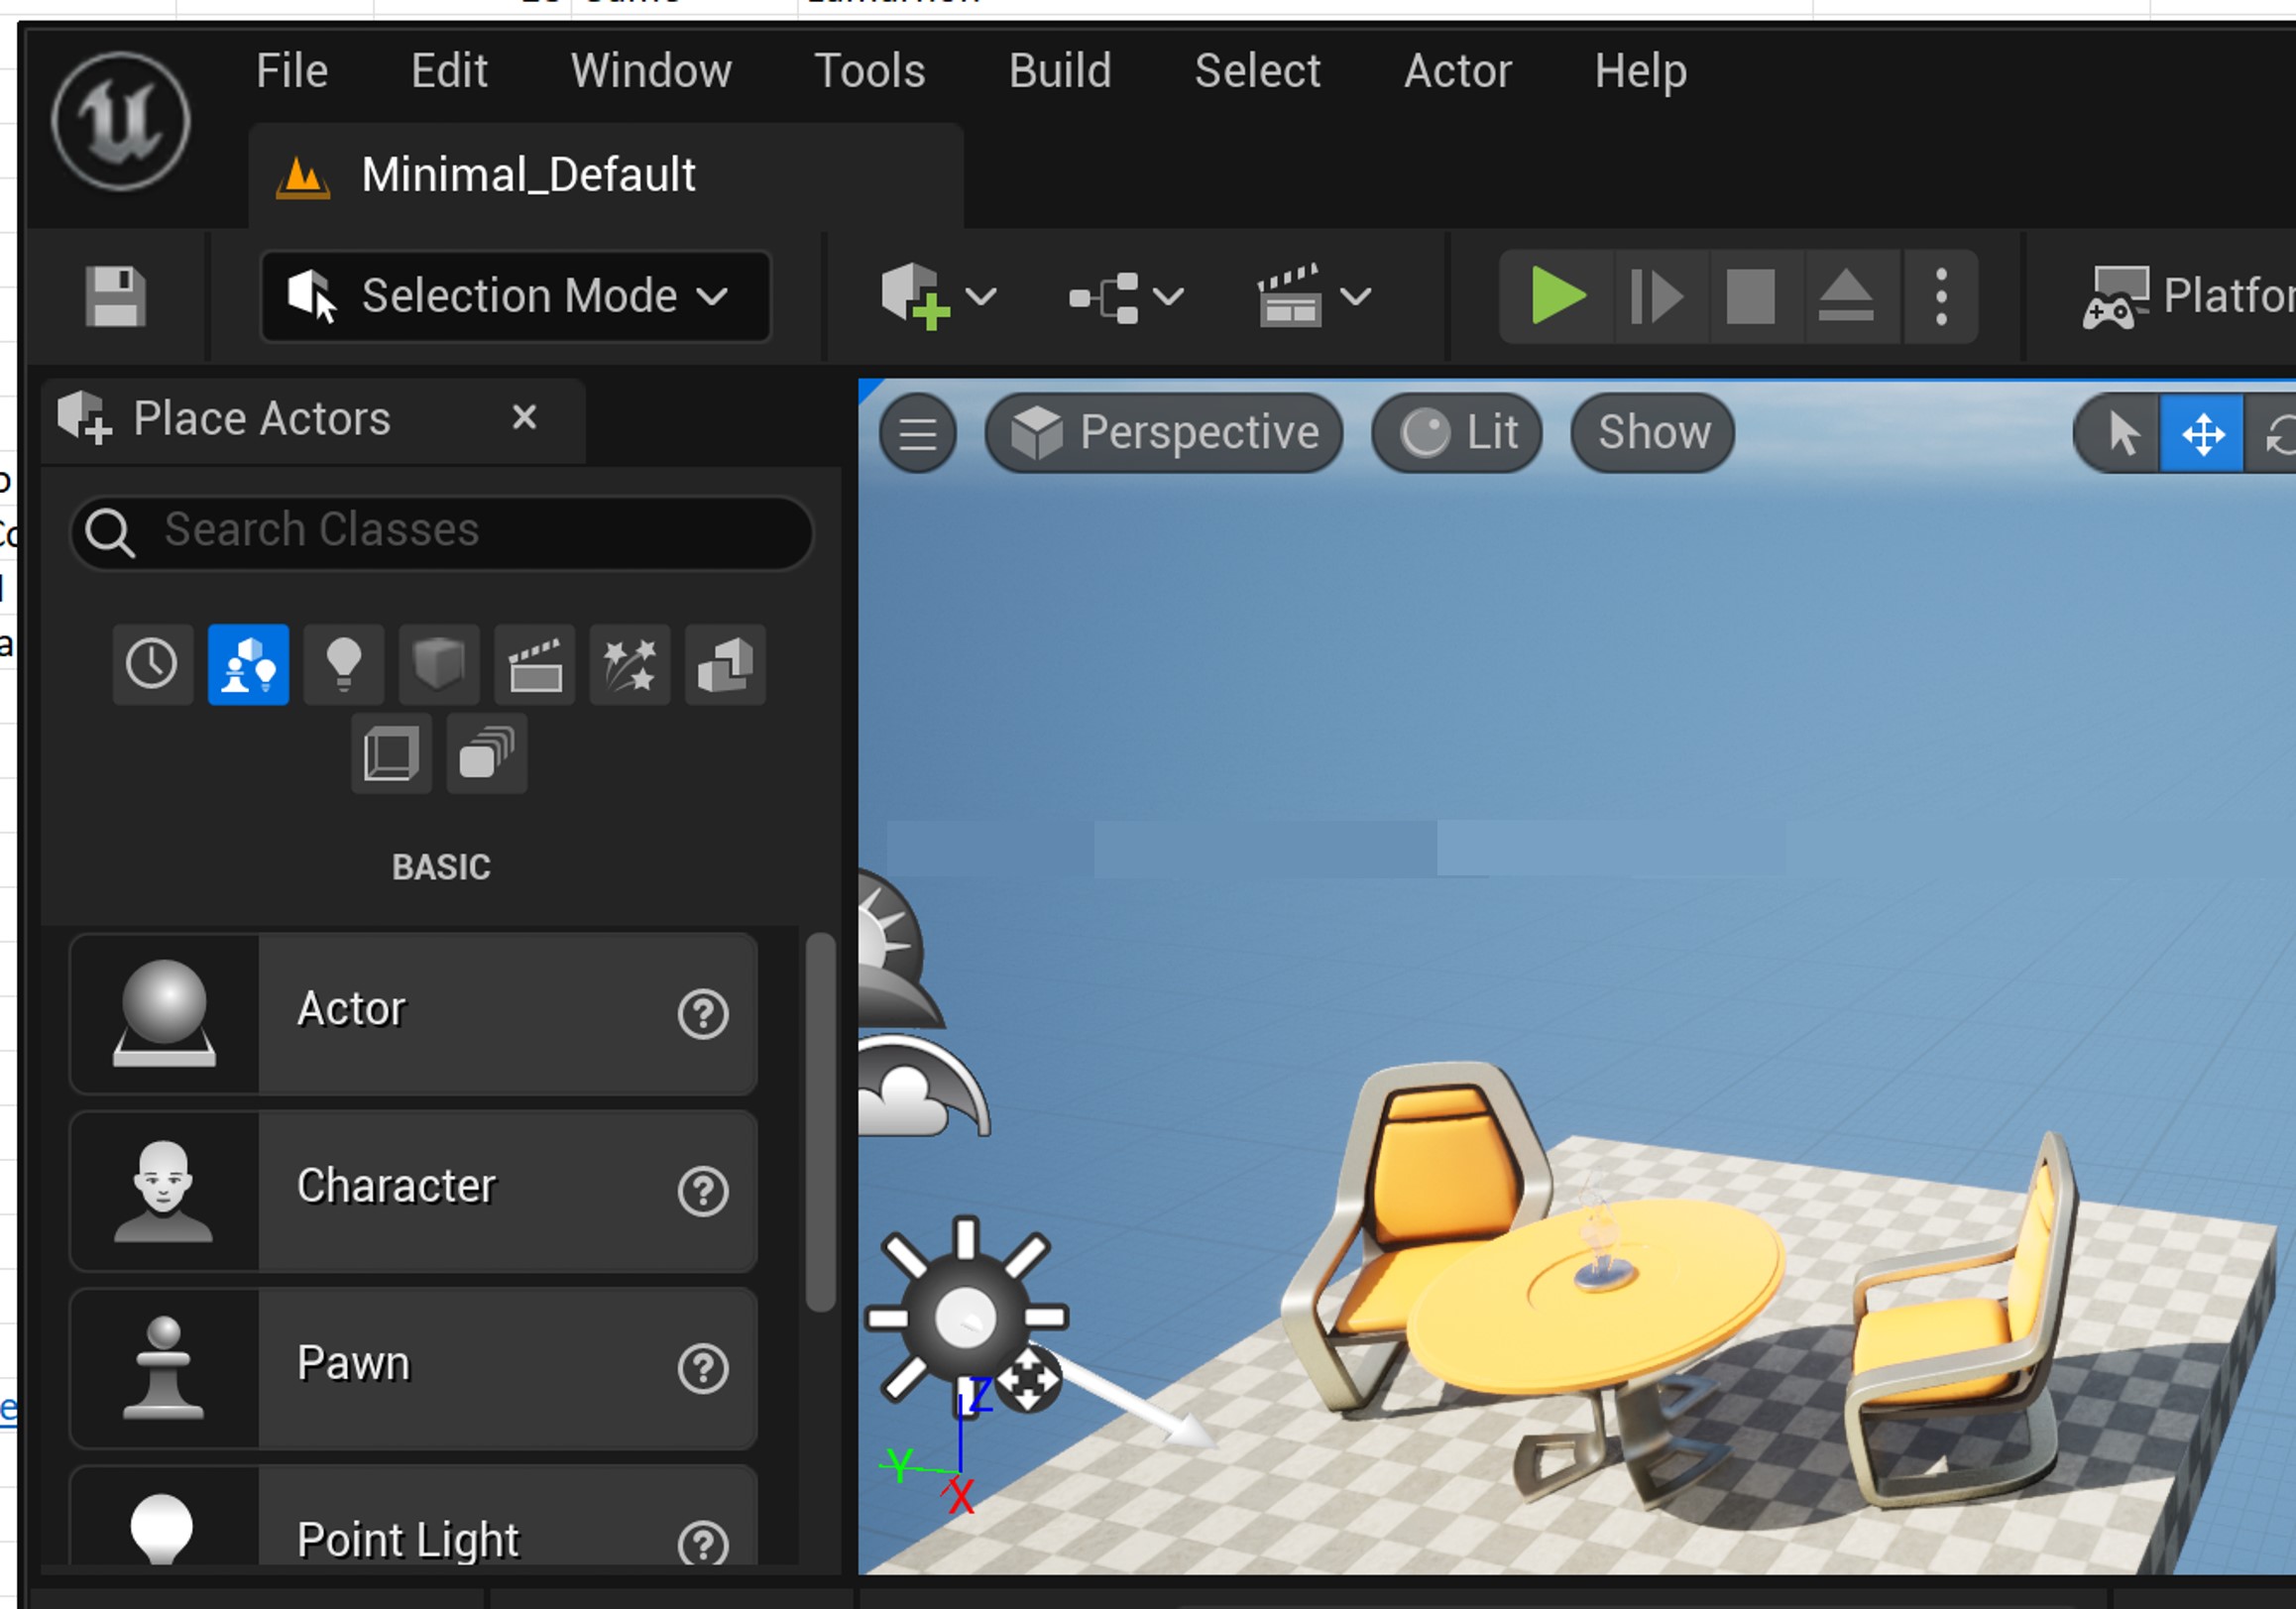This screenshot has height=1609, width=2296.
Task: Select the Visual Effects sparkles category
Action: tap(630, 665)
